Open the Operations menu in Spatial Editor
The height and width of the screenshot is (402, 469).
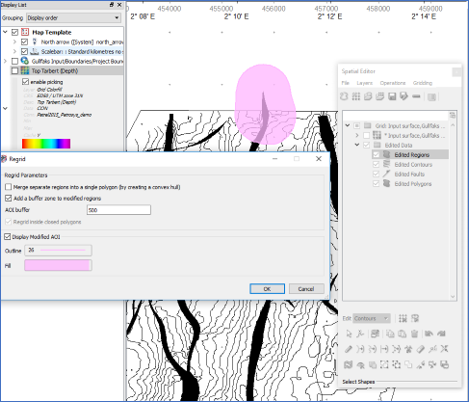(393, 83)
